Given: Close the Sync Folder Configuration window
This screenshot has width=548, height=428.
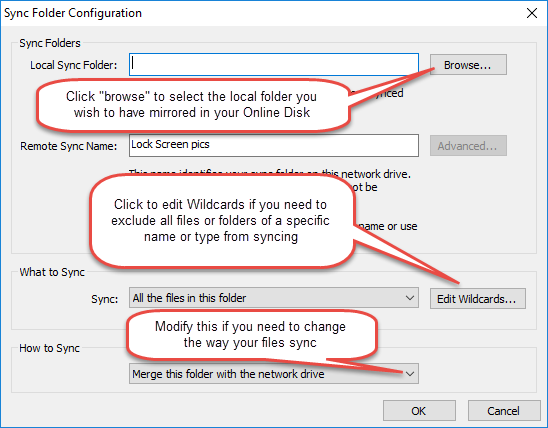Looking at the screenshot, I should point(532,13).
